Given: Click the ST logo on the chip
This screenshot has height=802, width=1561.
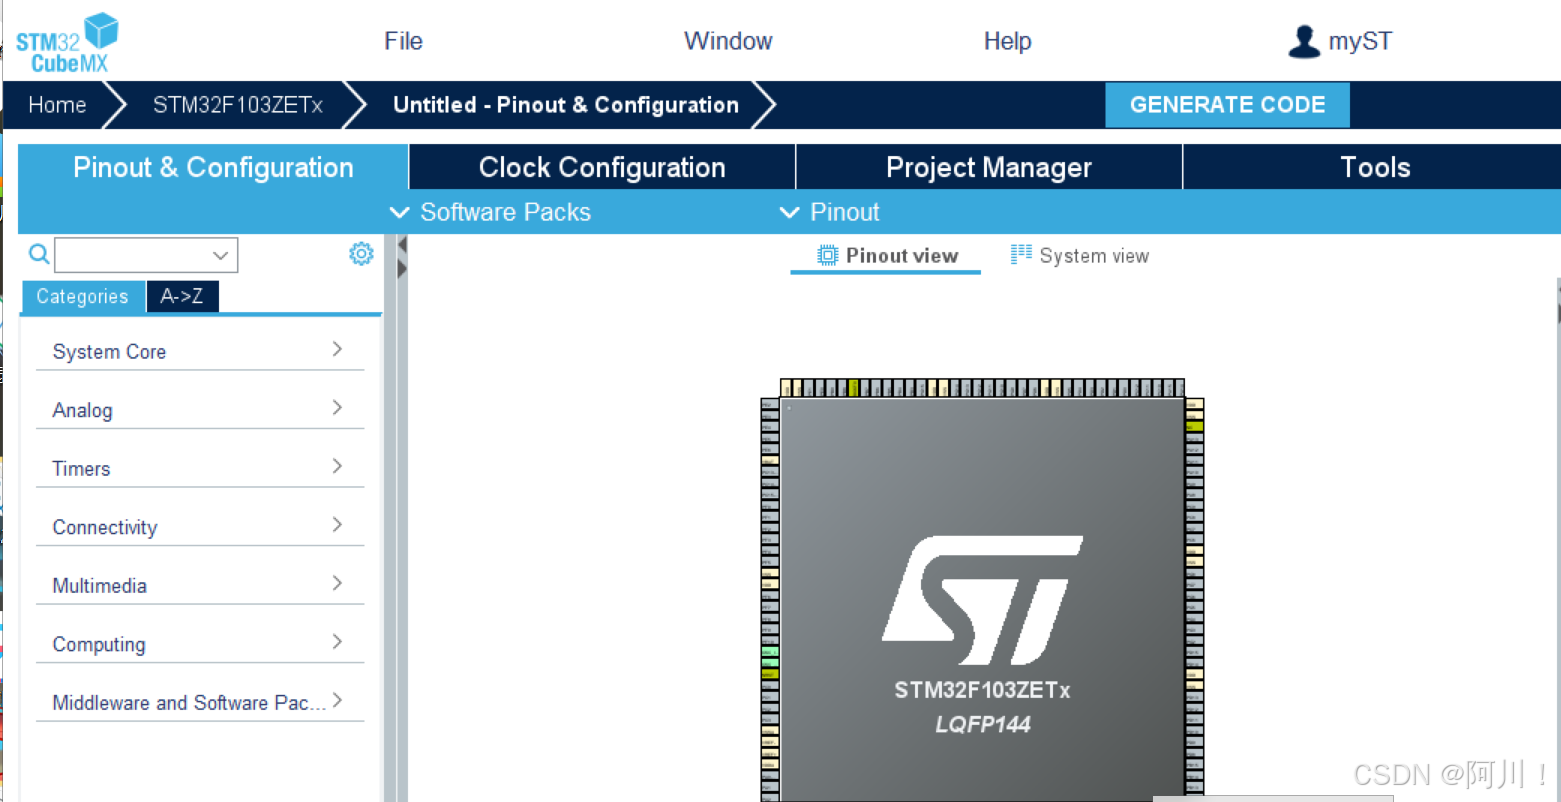Looking at the screenshot, I should click(x=981, y=600).
